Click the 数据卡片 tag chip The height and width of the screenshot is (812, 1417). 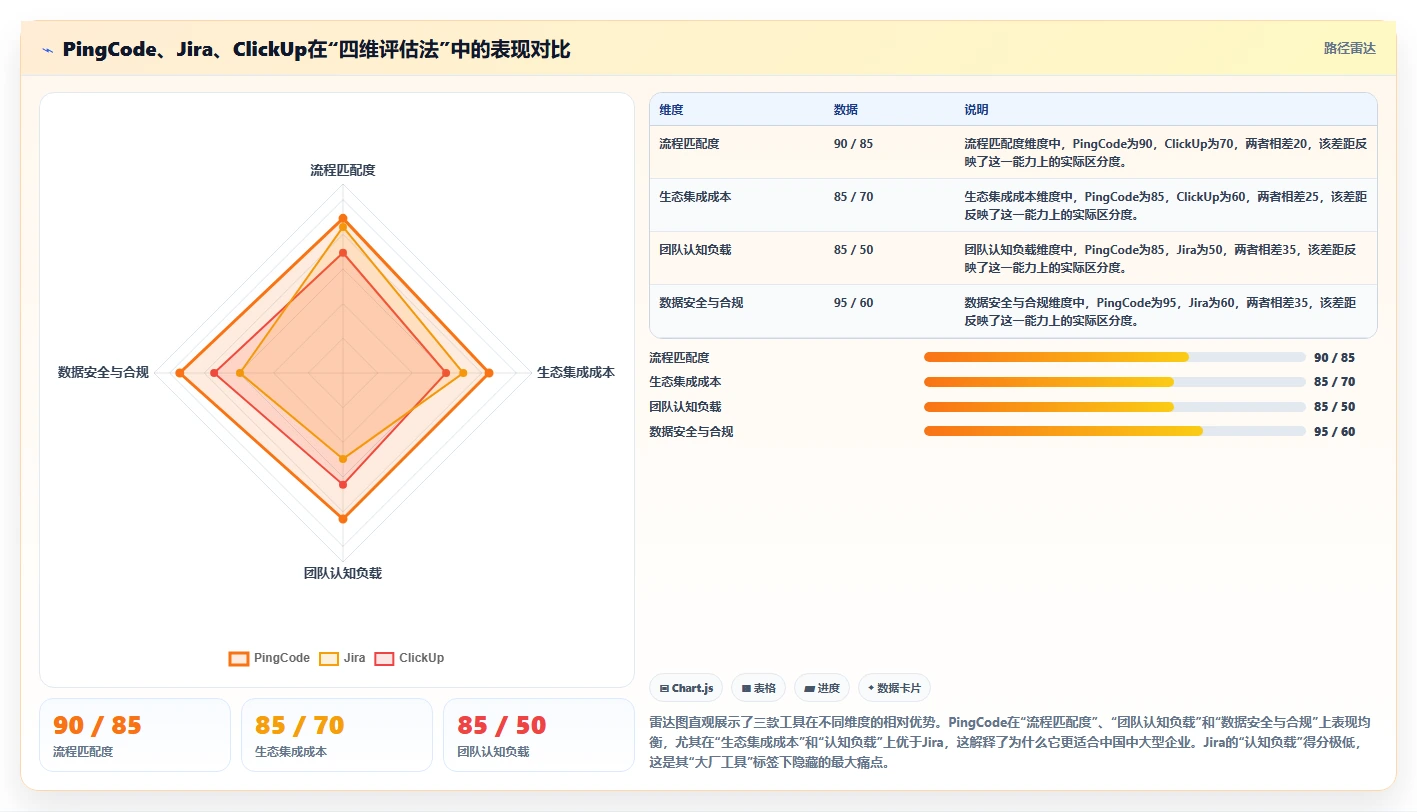pyautogui.click(x=895, y=688)
